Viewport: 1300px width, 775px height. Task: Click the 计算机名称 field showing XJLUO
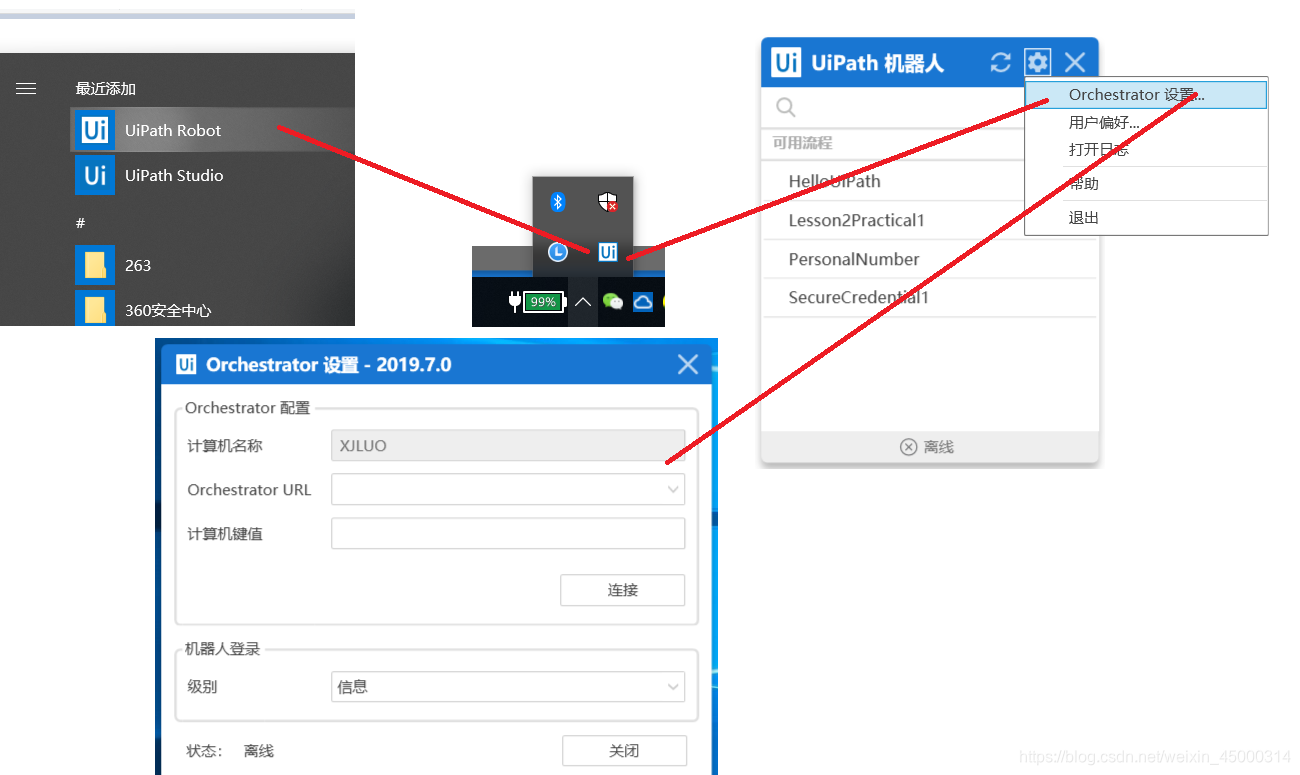(508, 446)
